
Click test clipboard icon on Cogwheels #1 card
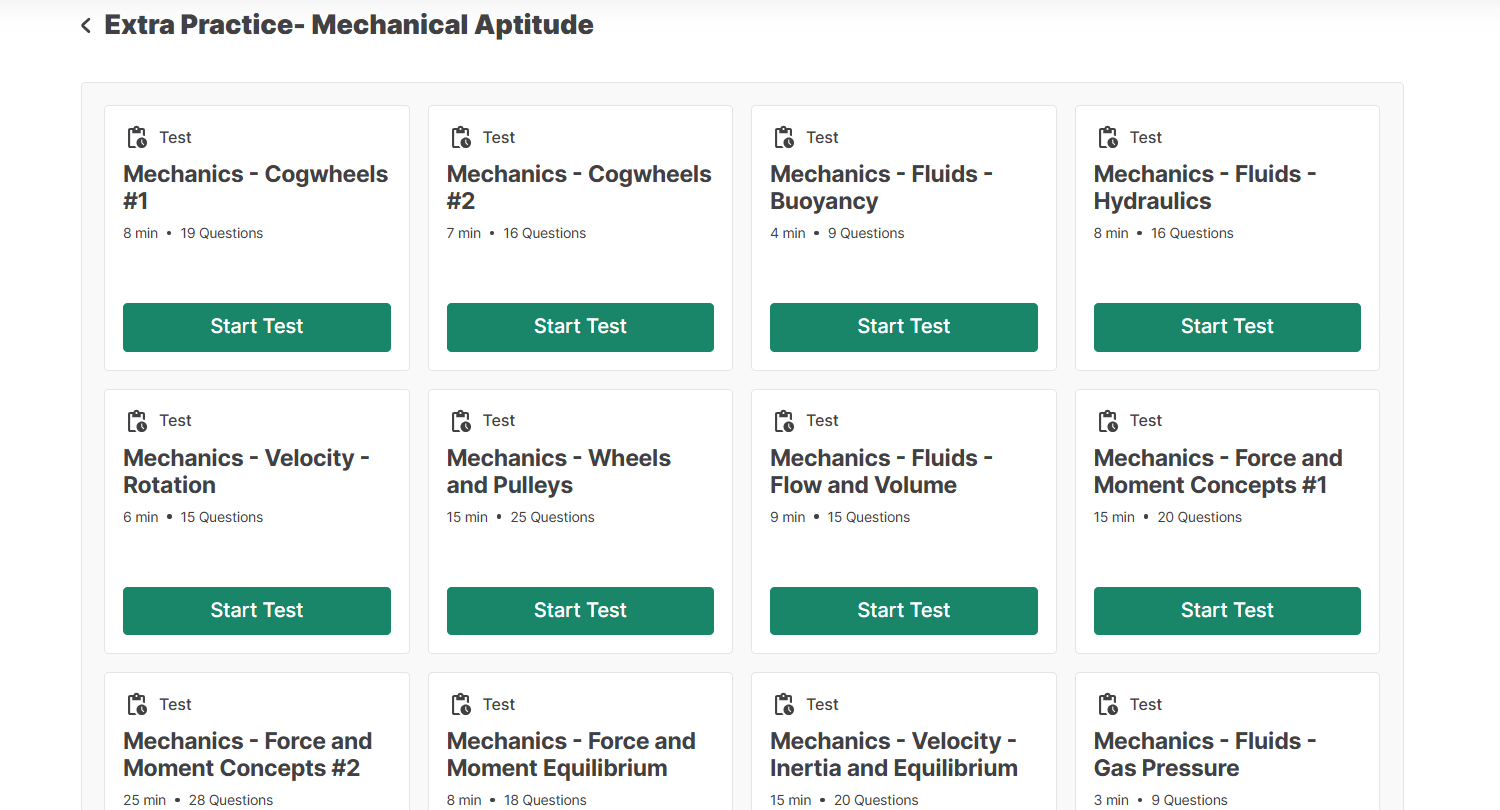[137, 137]
